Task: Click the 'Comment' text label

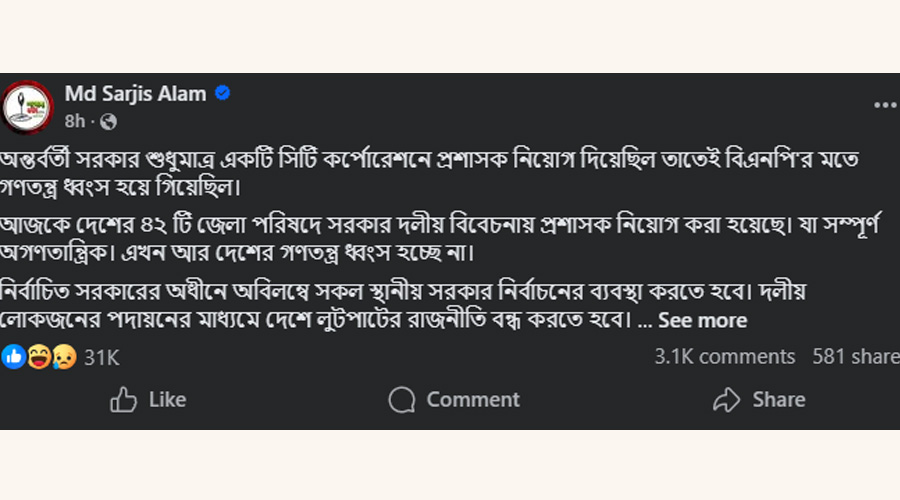Action: coord(473,400)
